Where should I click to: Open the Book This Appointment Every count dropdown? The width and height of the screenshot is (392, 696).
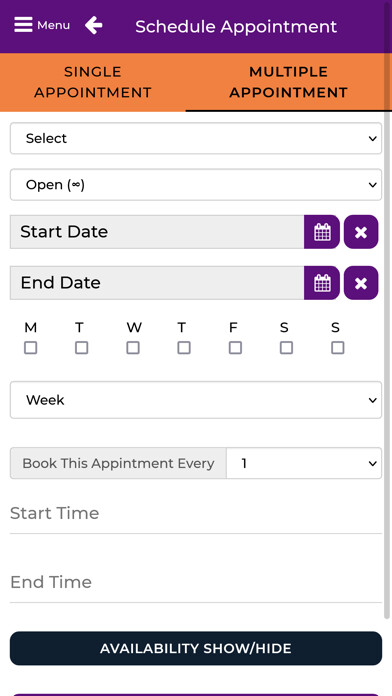(304, 463)
